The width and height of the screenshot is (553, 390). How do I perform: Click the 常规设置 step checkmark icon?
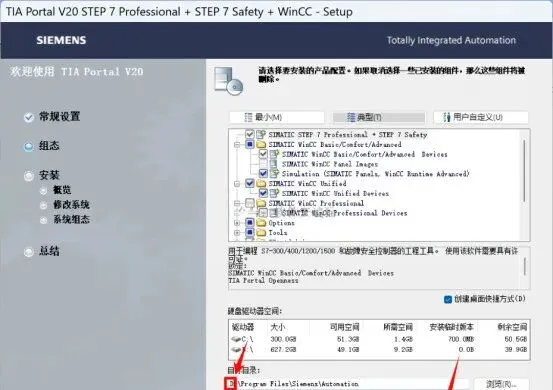29,117
